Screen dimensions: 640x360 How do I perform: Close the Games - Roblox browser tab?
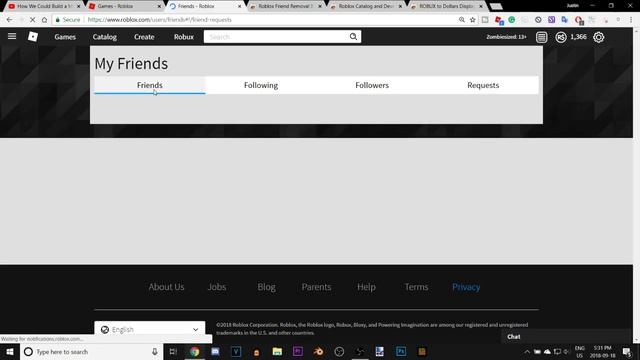pos(159,6)
